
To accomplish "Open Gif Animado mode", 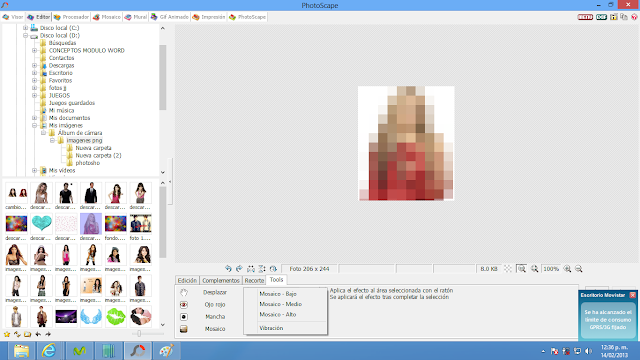I will (x=170, y=17).
